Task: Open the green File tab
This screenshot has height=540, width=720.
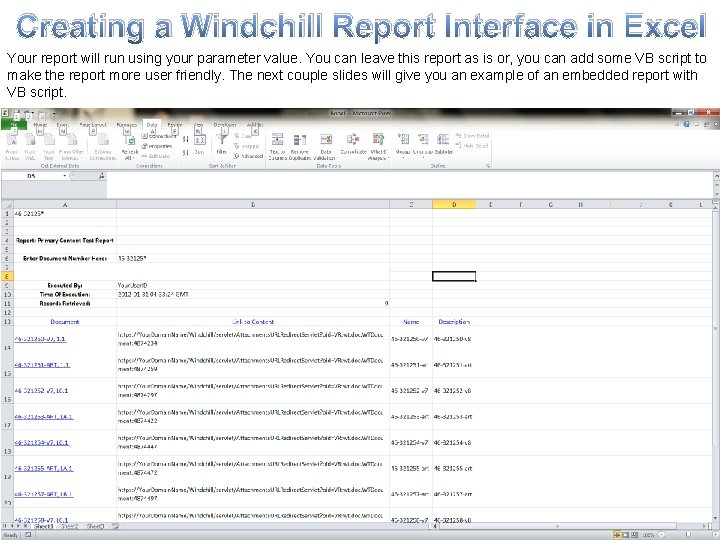Action: [14, 125]
